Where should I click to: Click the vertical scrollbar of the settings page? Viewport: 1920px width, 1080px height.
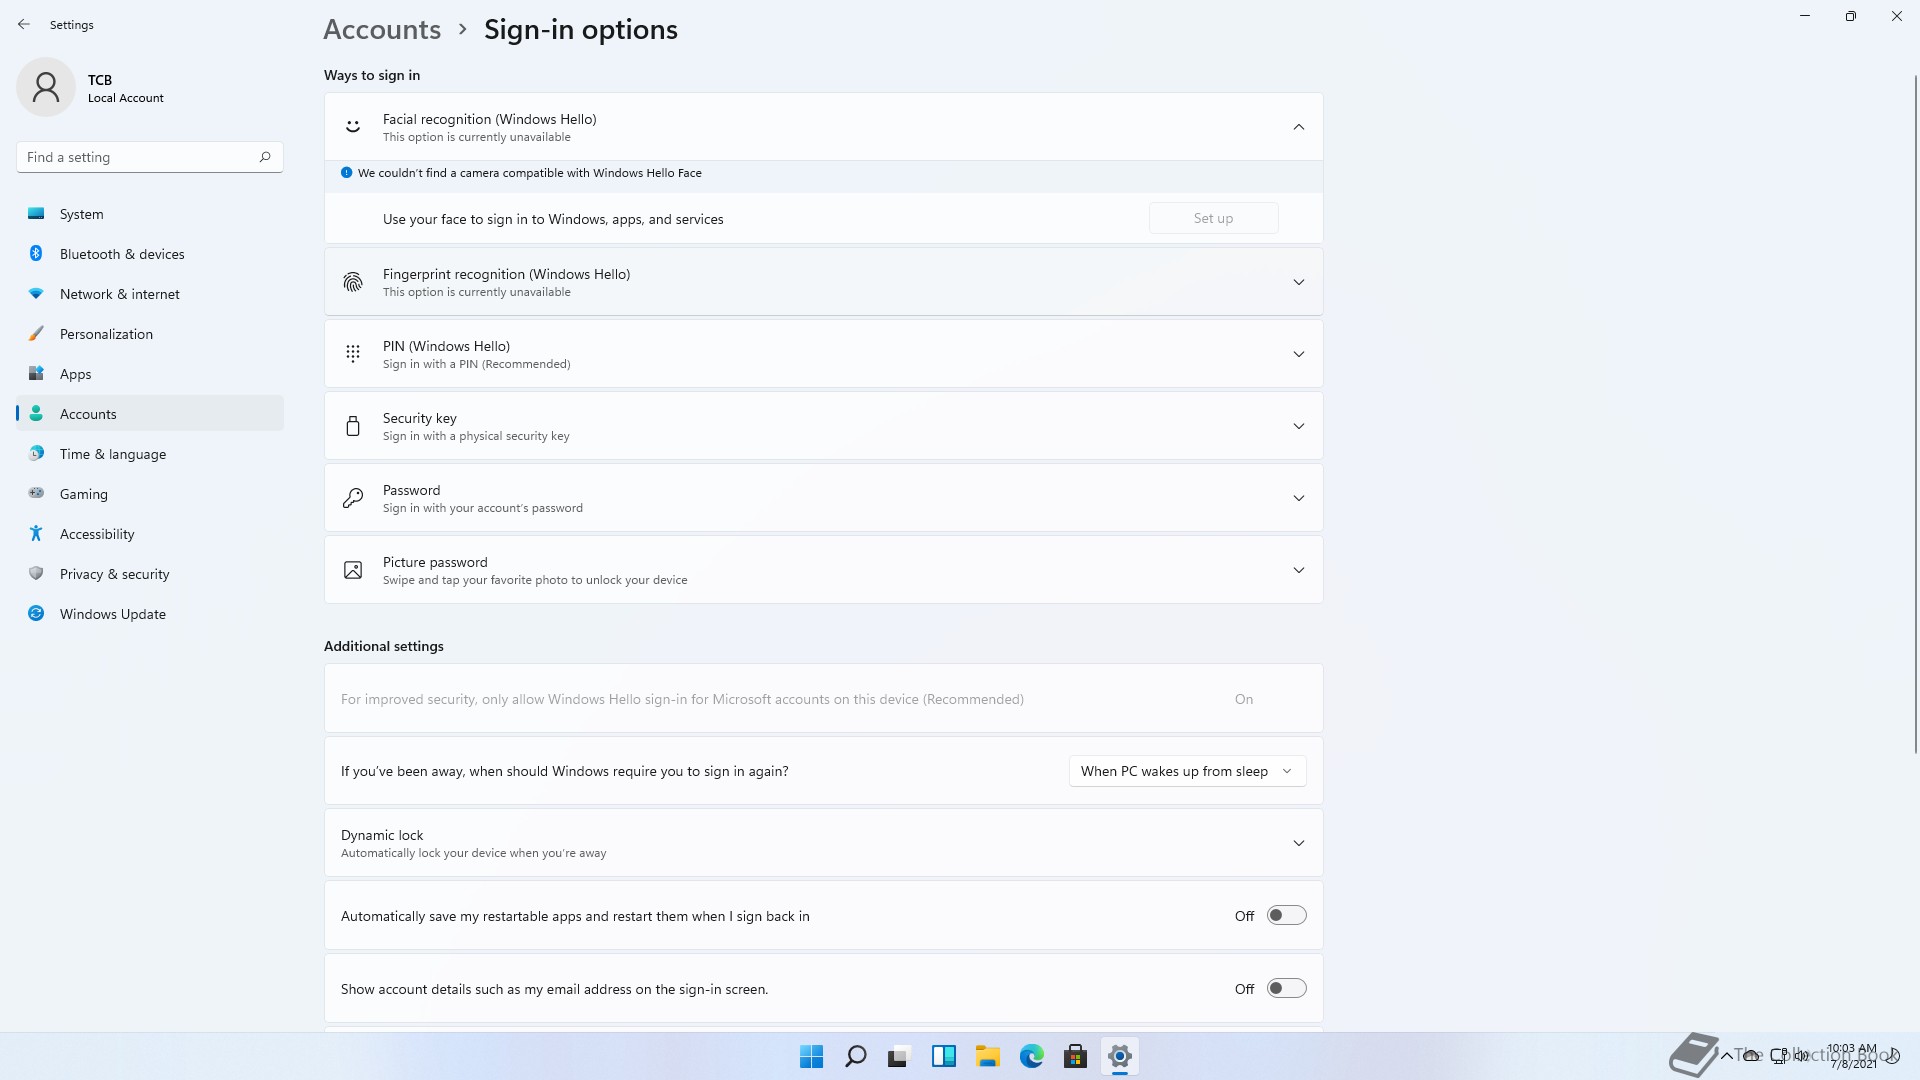click(x=1916, y=415)
